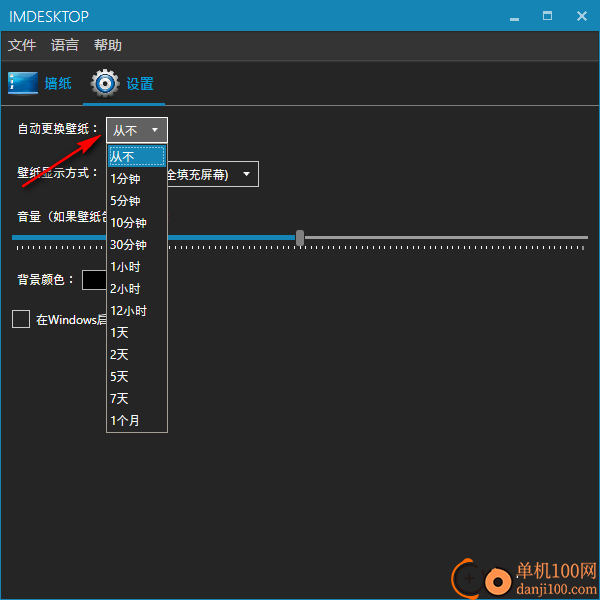This screenshot has width=600, height=600.
Task: Choose the 7天 interval option
Action: [x=137, y=399]
